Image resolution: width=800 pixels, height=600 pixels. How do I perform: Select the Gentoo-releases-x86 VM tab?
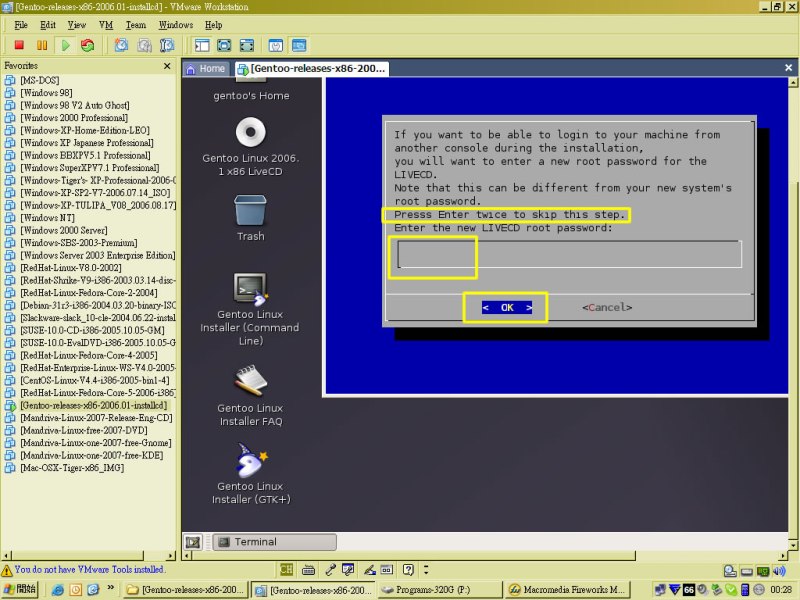tap(312, 69)
